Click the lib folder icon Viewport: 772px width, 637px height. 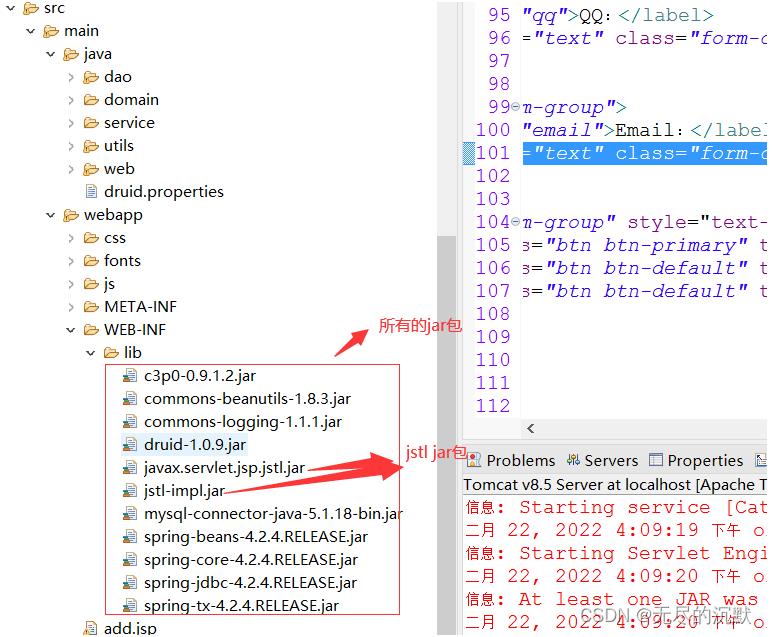tap(111, 353)
